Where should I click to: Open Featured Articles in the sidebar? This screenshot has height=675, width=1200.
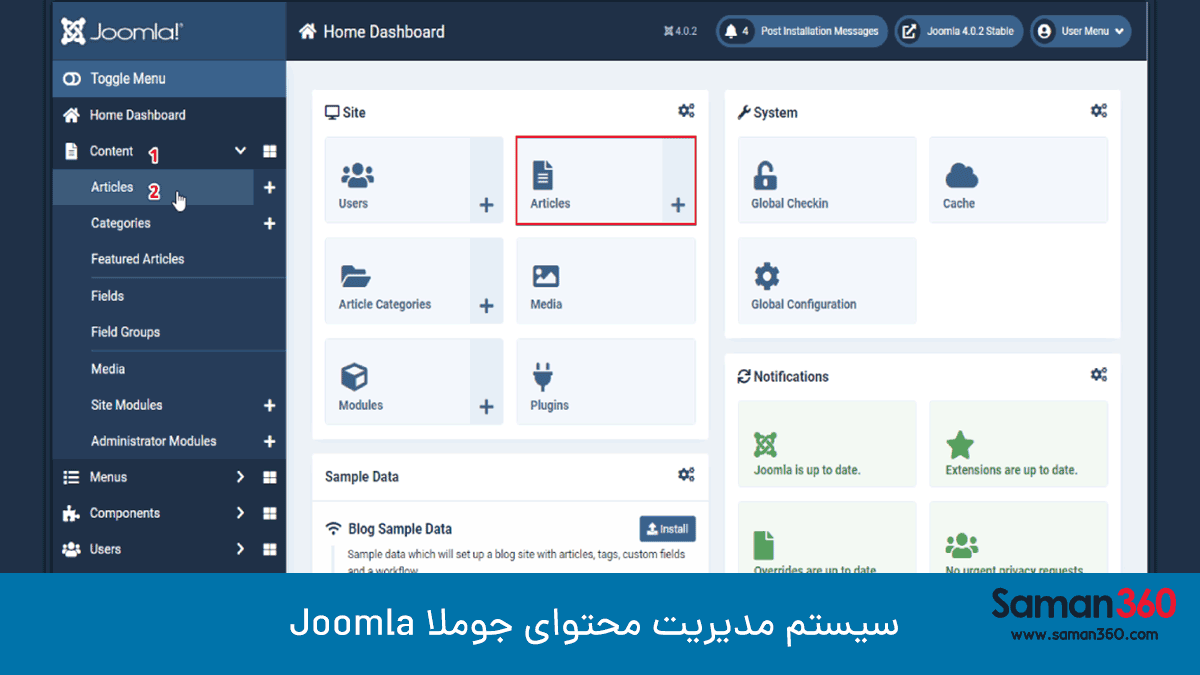(138, 259)
